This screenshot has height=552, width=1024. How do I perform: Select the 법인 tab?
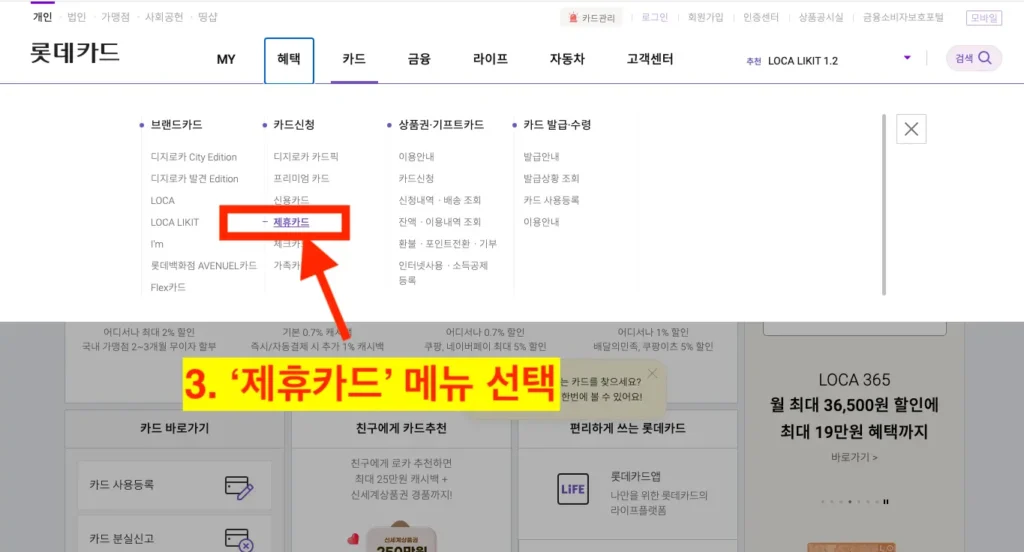[x=76, y=17]
